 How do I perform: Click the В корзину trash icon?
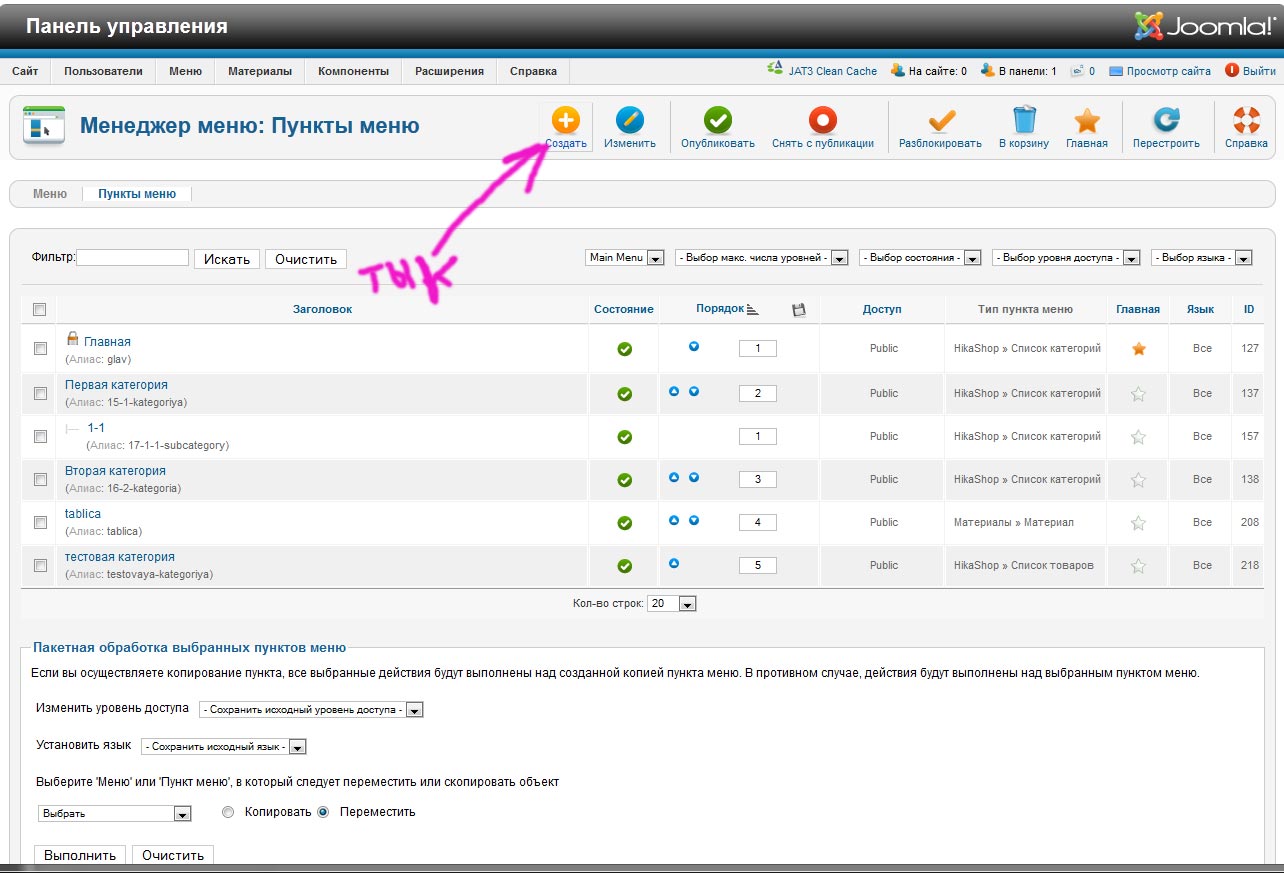pos(1024,122)
